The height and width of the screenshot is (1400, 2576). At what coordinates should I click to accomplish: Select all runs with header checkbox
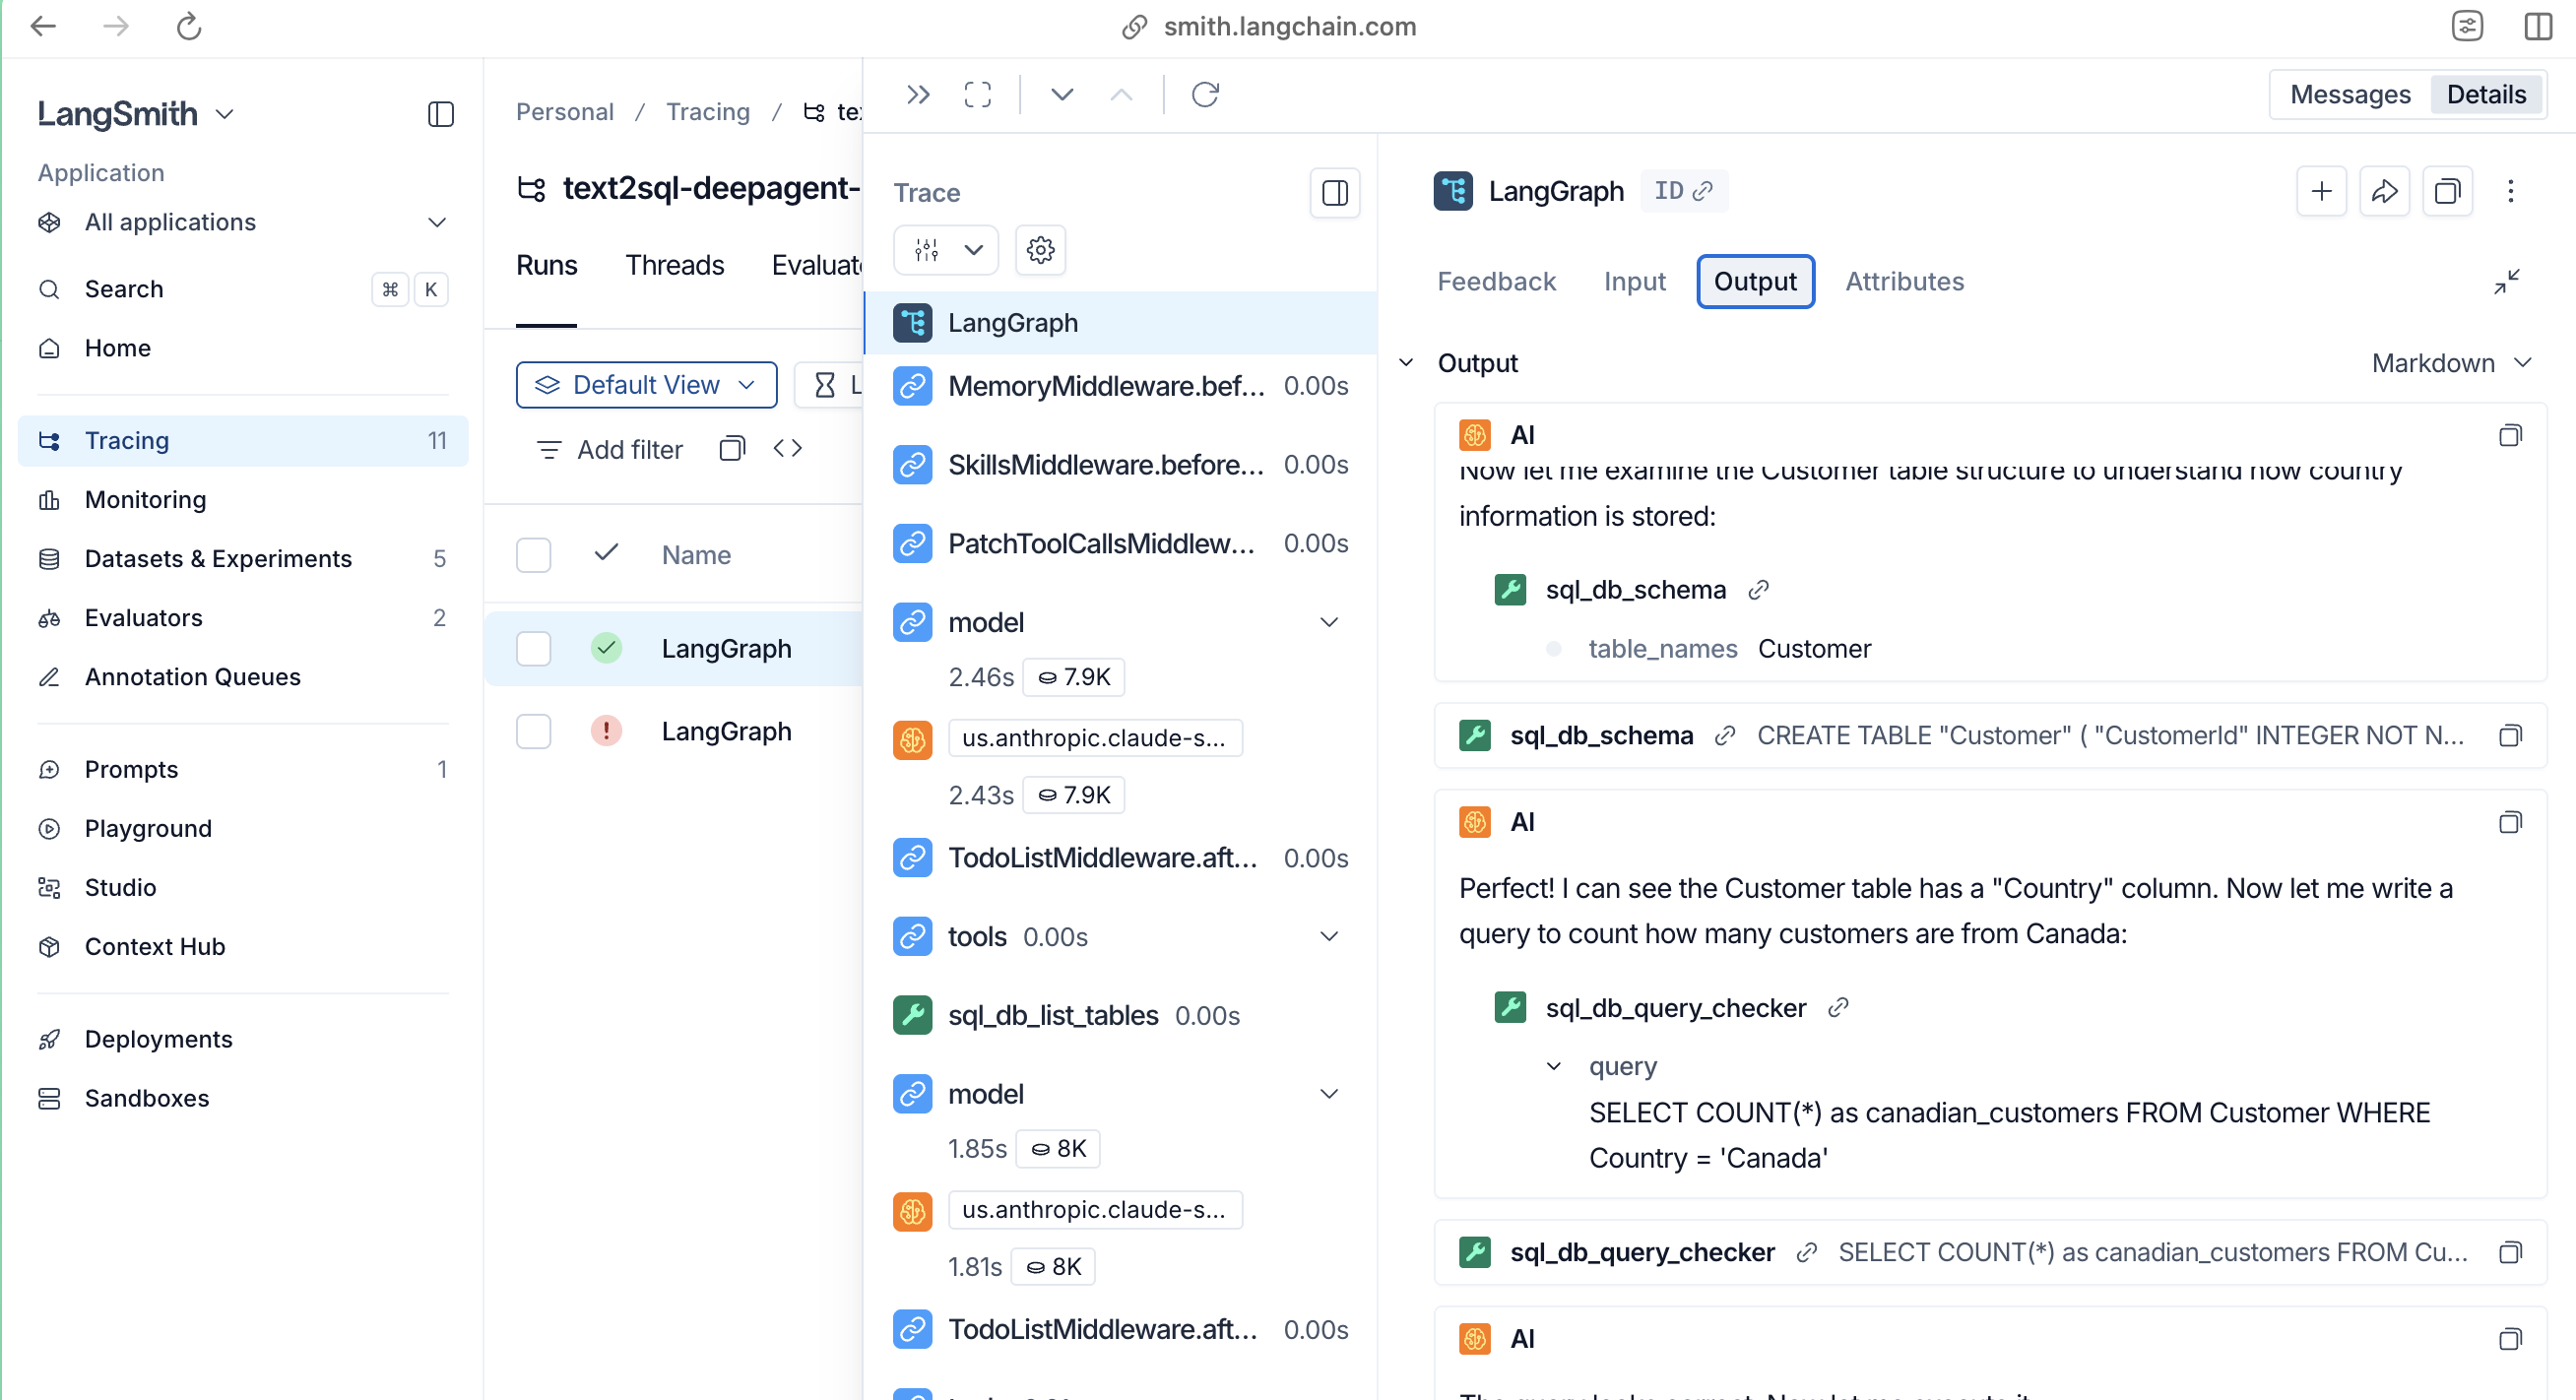(x=534, y=555)
